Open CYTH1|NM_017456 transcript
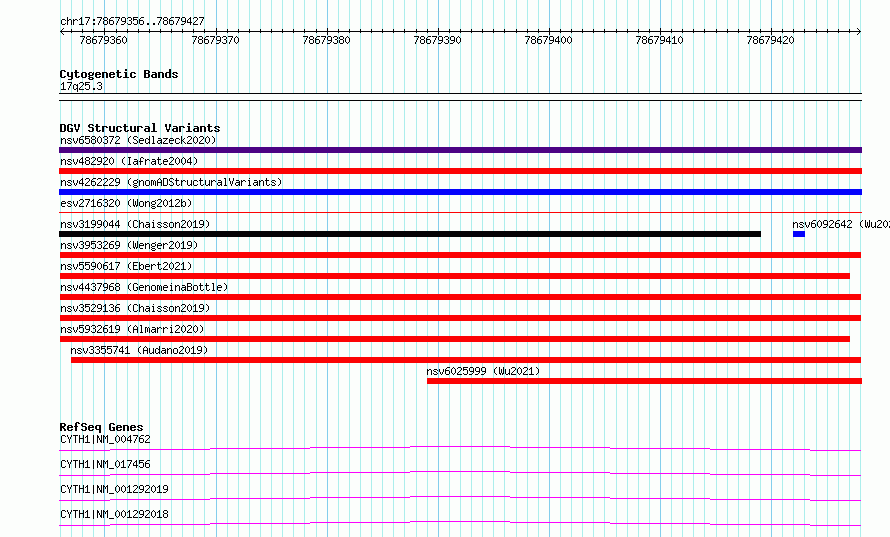The width and height of the screenshot is (890, 537). (x=105, y=464)
